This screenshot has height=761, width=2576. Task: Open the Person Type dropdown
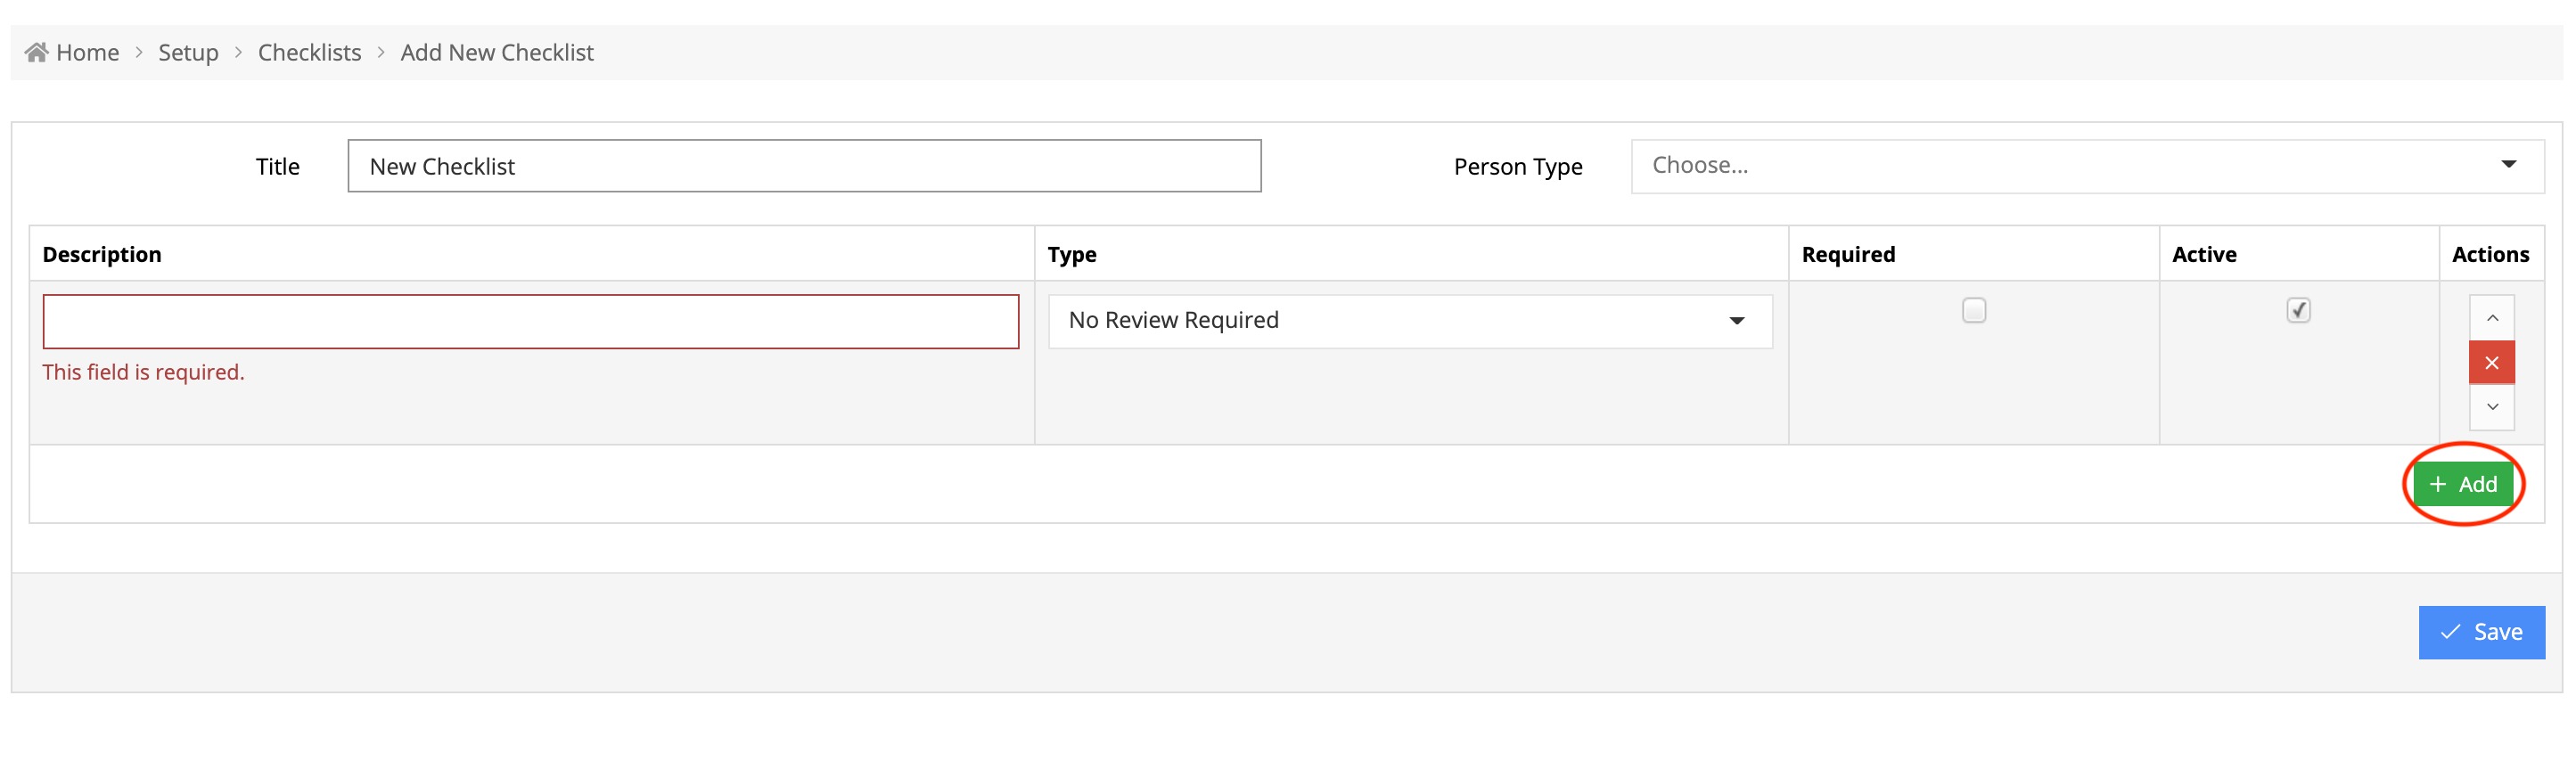[2087, 166]
